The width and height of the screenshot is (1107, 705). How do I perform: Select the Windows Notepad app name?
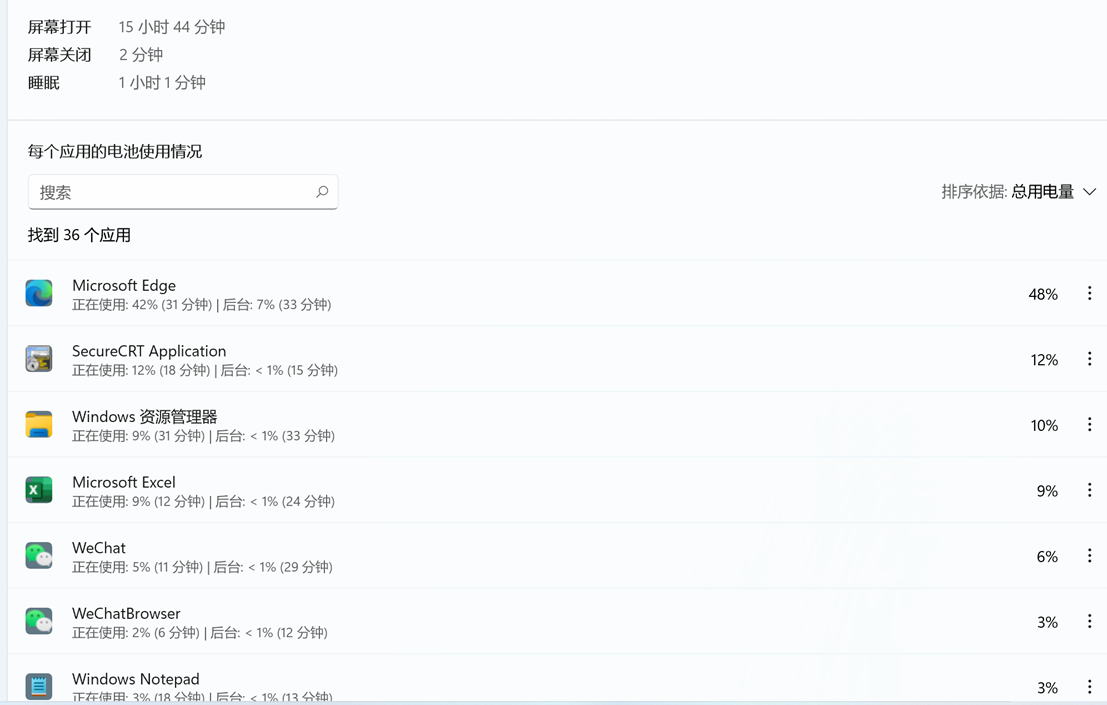click(136, 679)
